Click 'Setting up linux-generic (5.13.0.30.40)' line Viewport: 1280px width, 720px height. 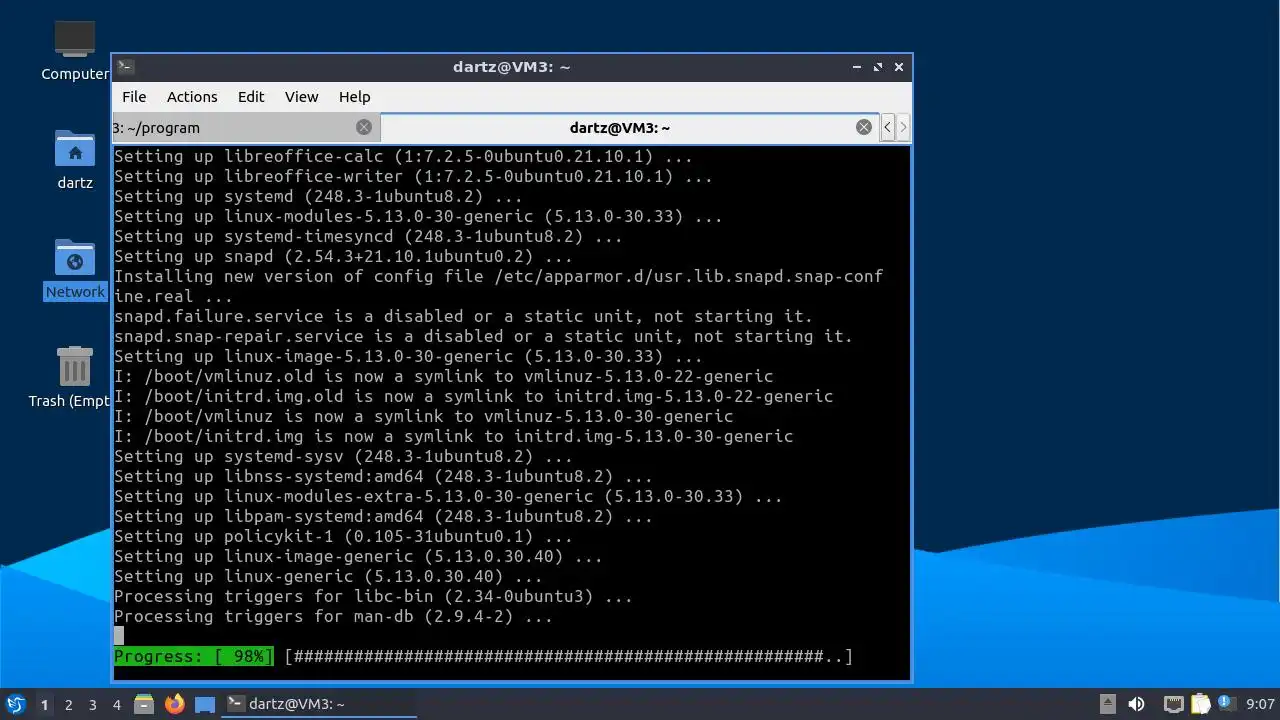pyautogui.click(x=328, y=576)
